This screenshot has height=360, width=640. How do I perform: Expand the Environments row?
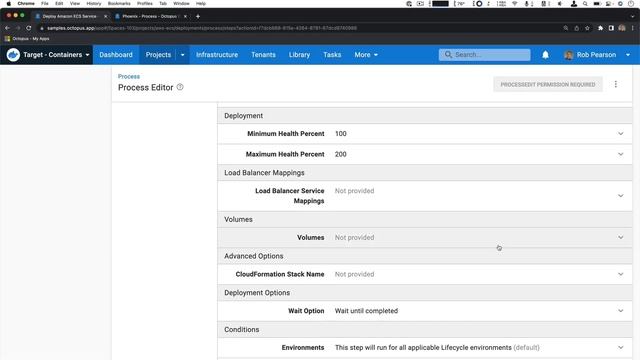(620, 347)
